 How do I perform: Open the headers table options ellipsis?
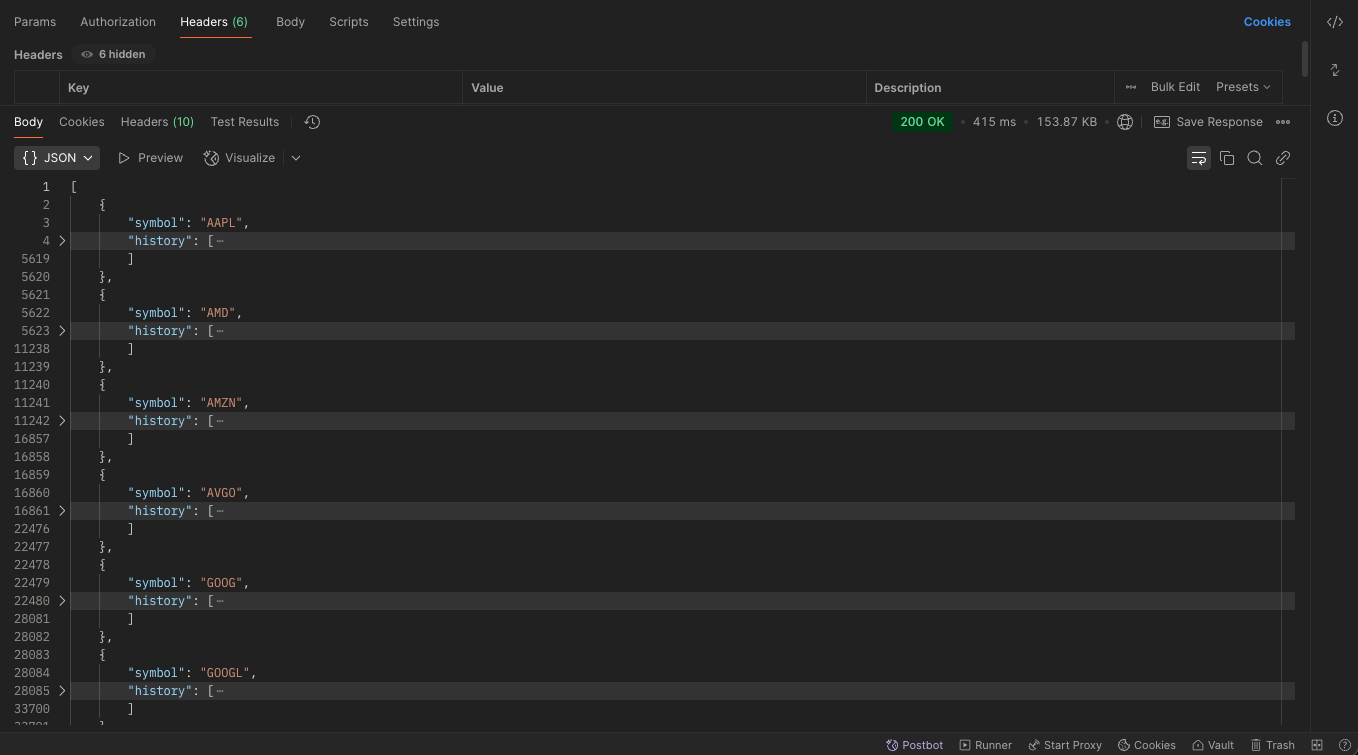click(x=1131, y=87)
